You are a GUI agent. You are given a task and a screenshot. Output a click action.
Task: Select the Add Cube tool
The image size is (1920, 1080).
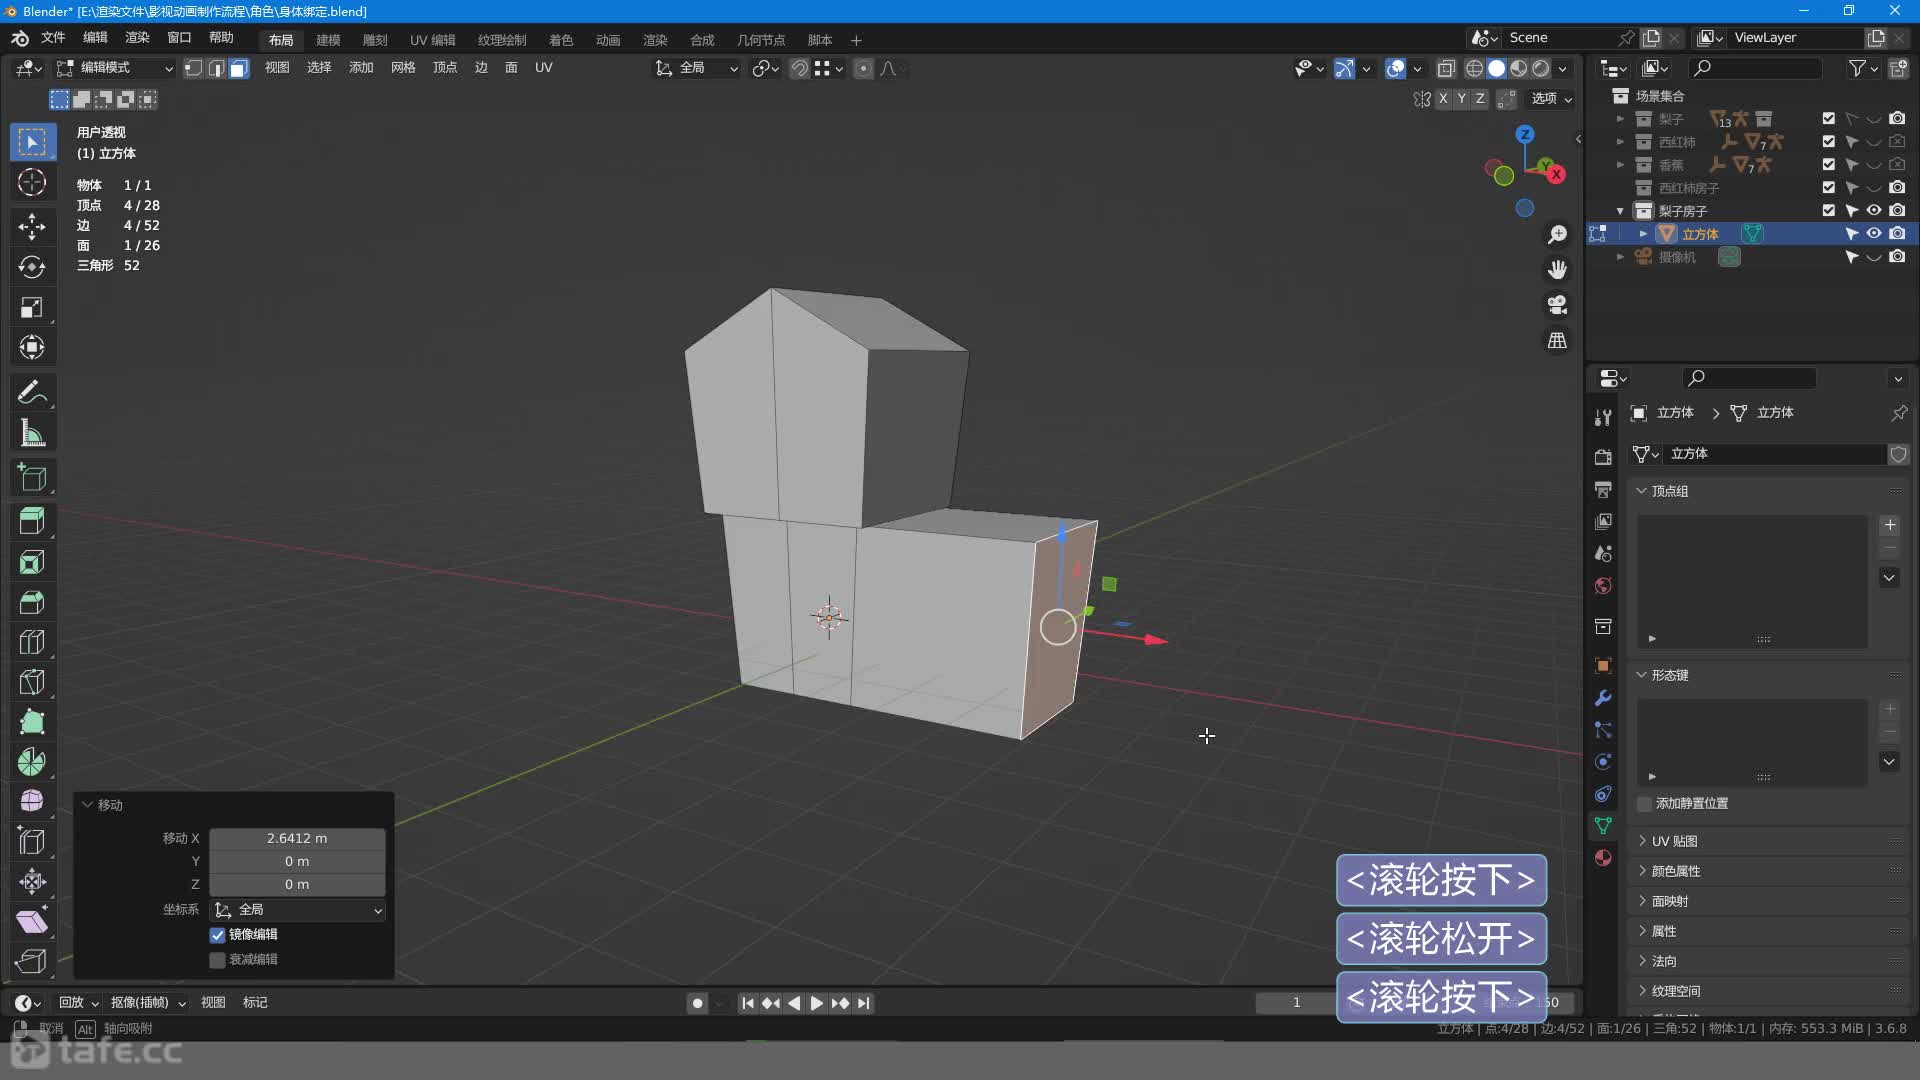coord(32,478)
